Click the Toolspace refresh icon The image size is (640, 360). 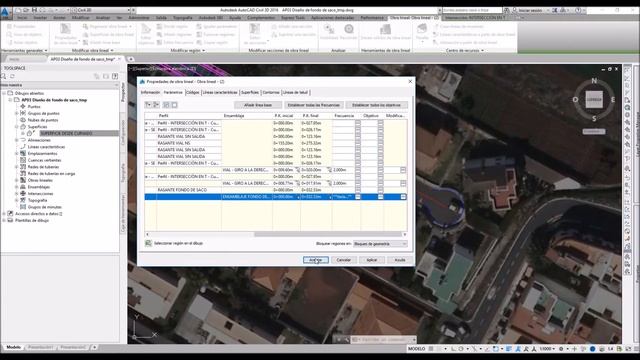12,76
